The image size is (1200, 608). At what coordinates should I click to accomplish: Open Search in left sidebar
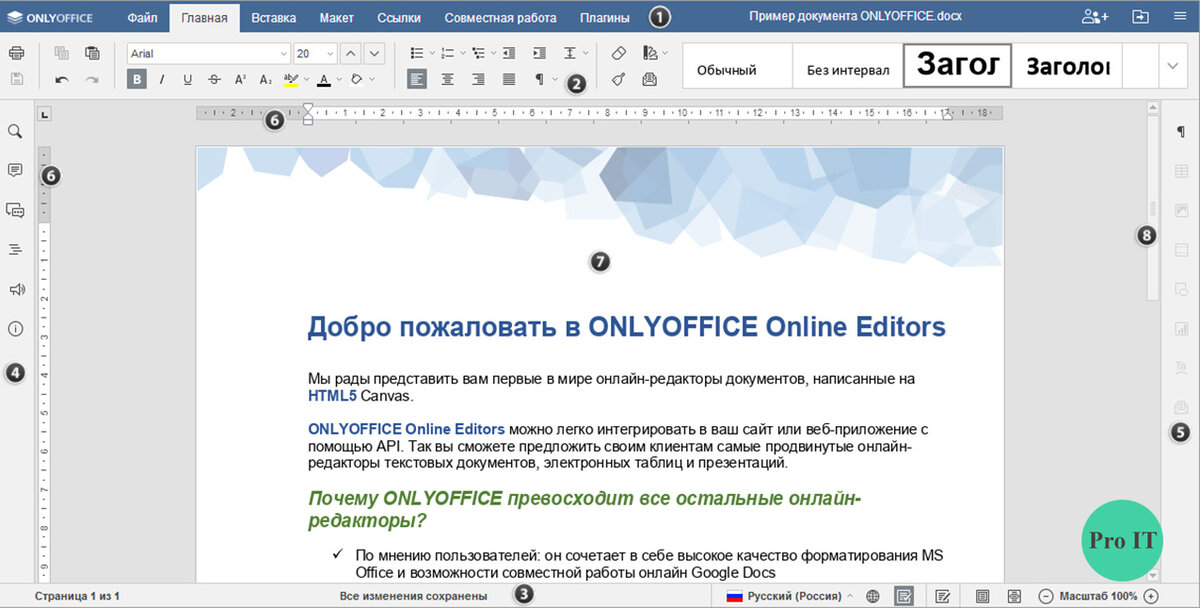tap(15, 131)
